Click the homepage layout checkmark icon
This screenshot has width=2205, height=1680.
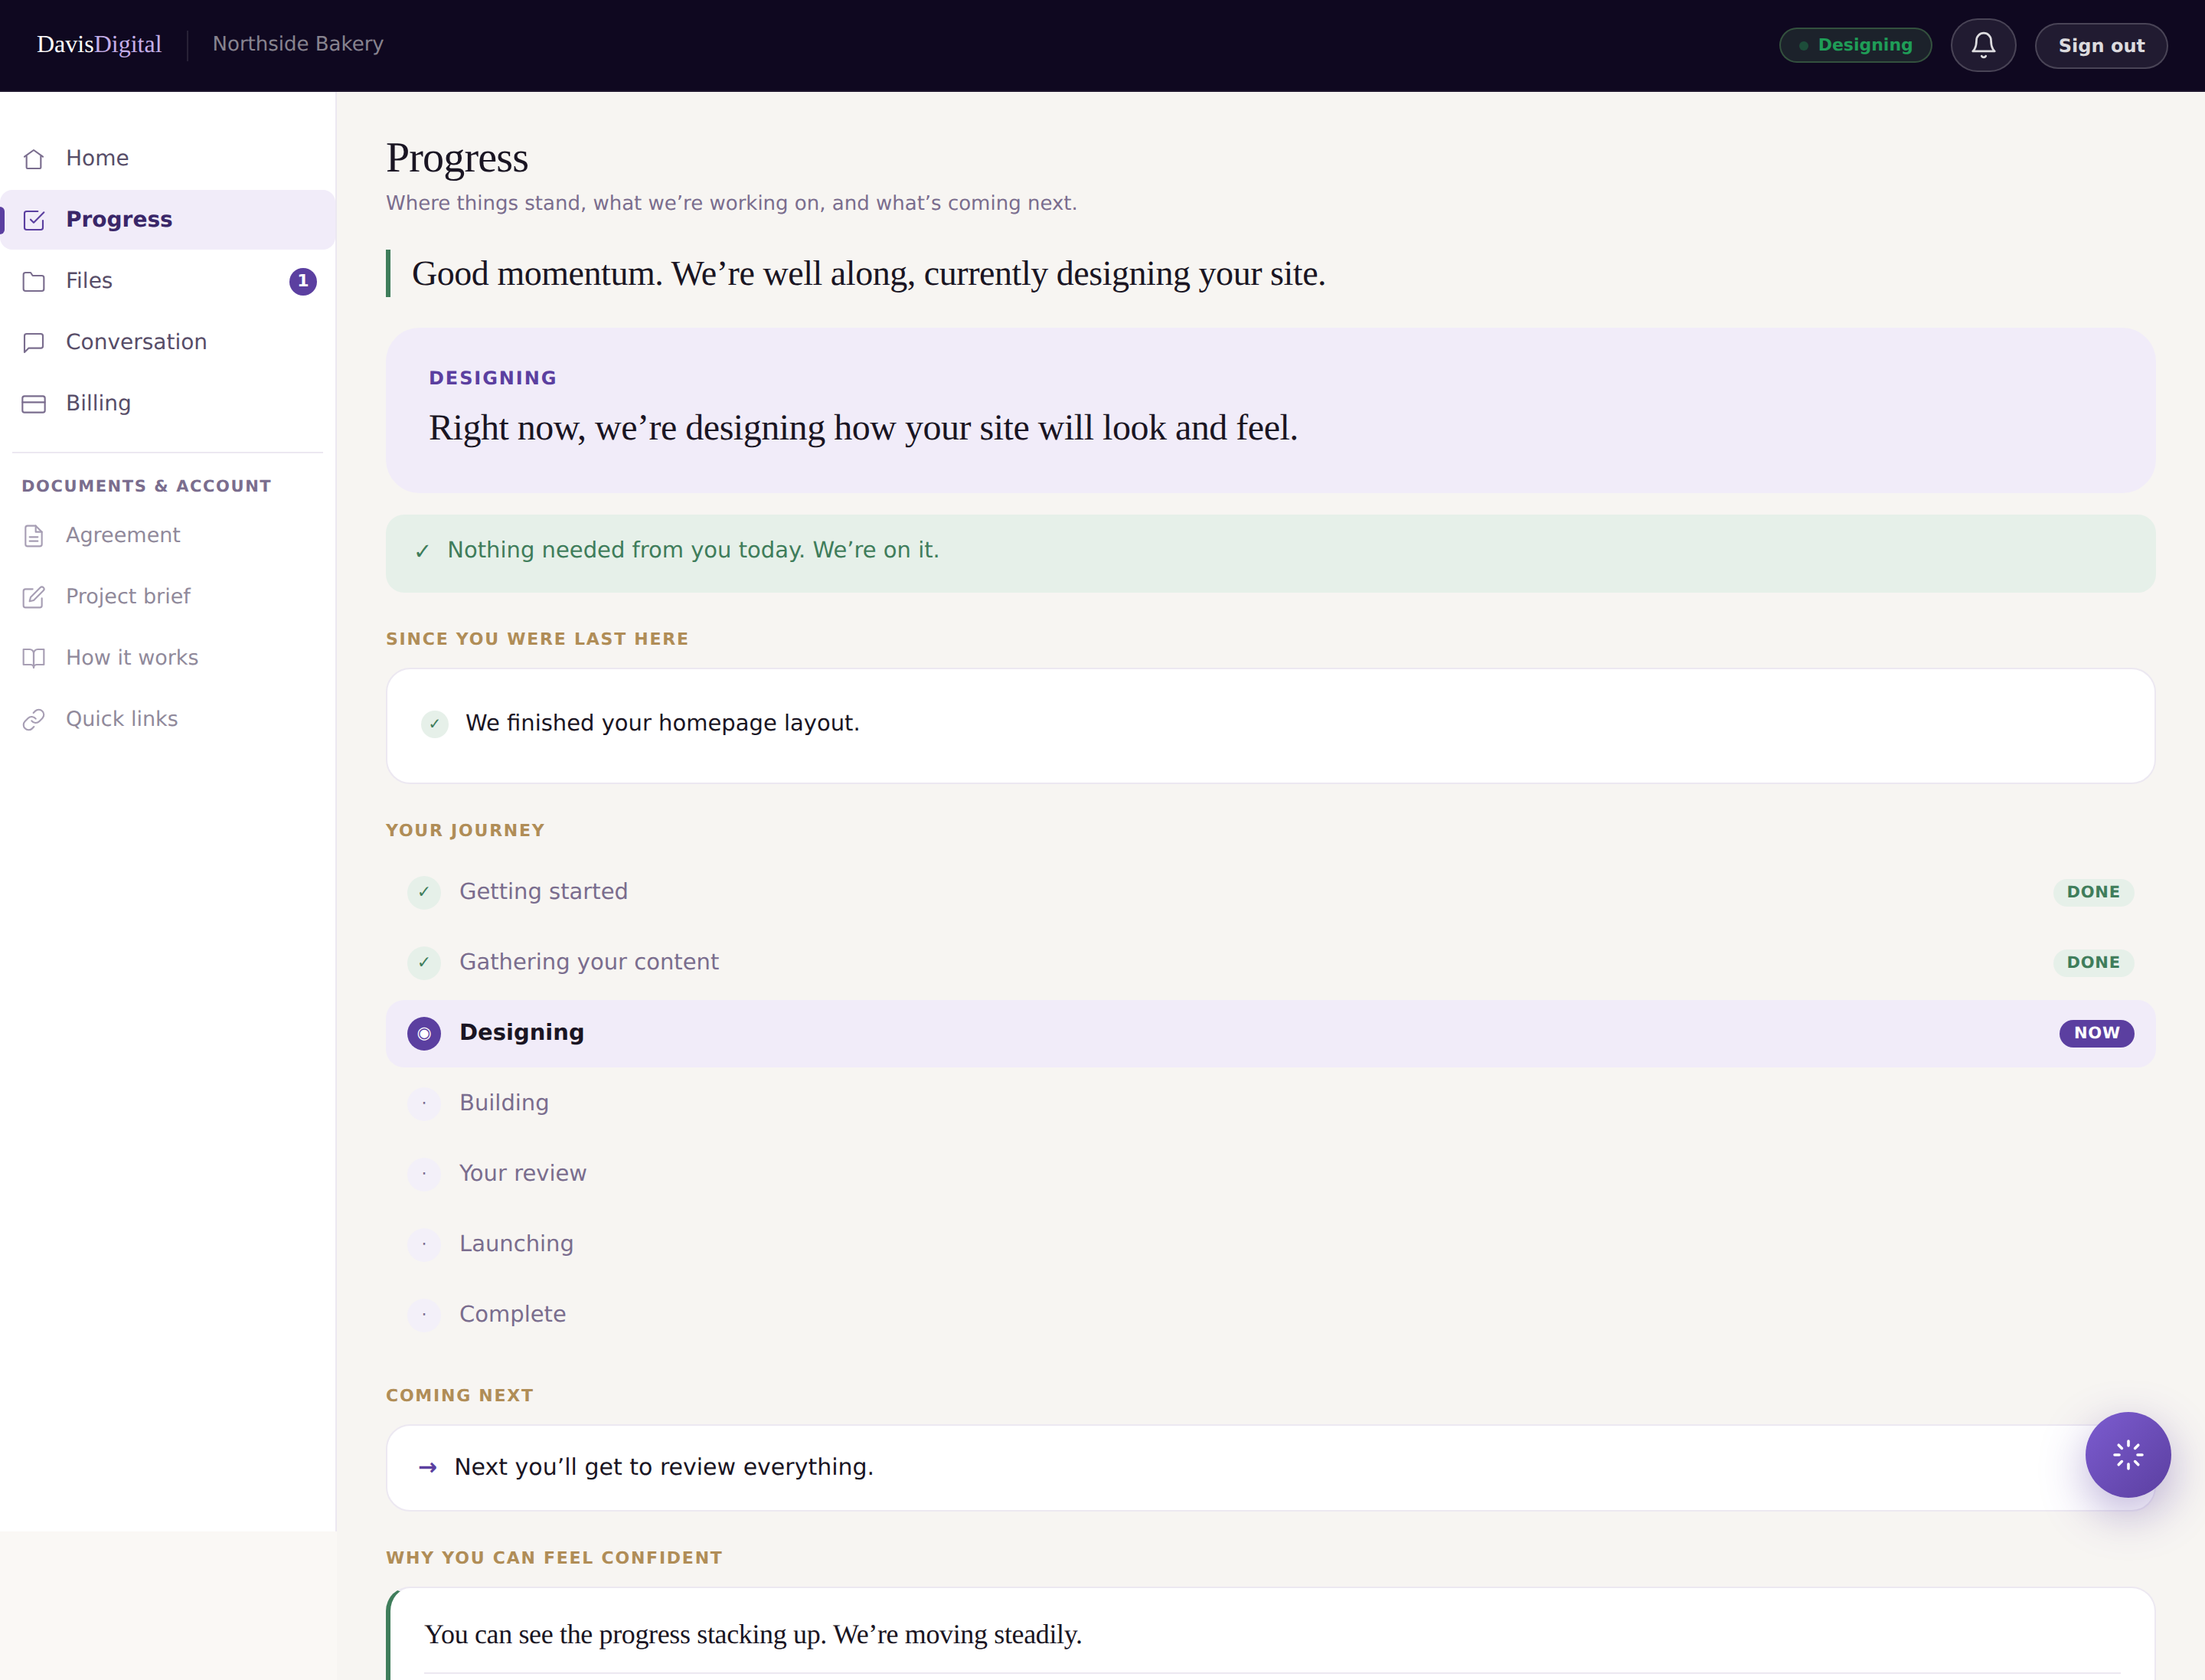pyautogui.click(x=434, y=723)
